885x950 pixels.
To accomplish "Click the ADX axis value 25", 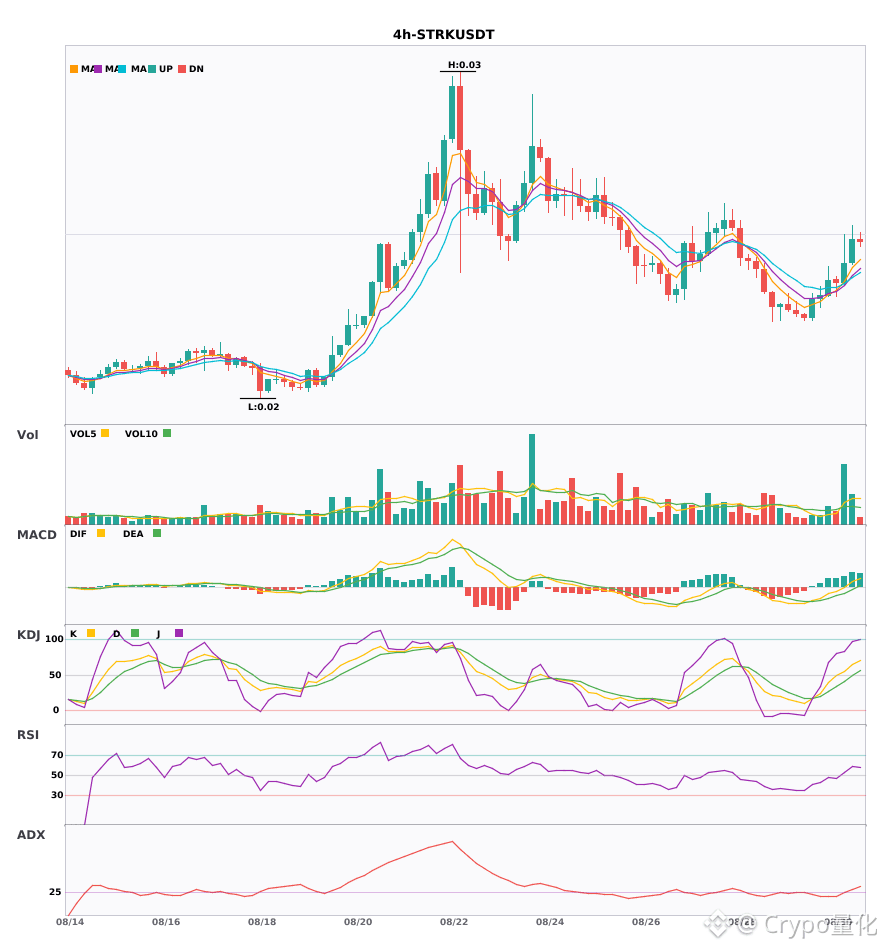I will [x=55, y=892].
